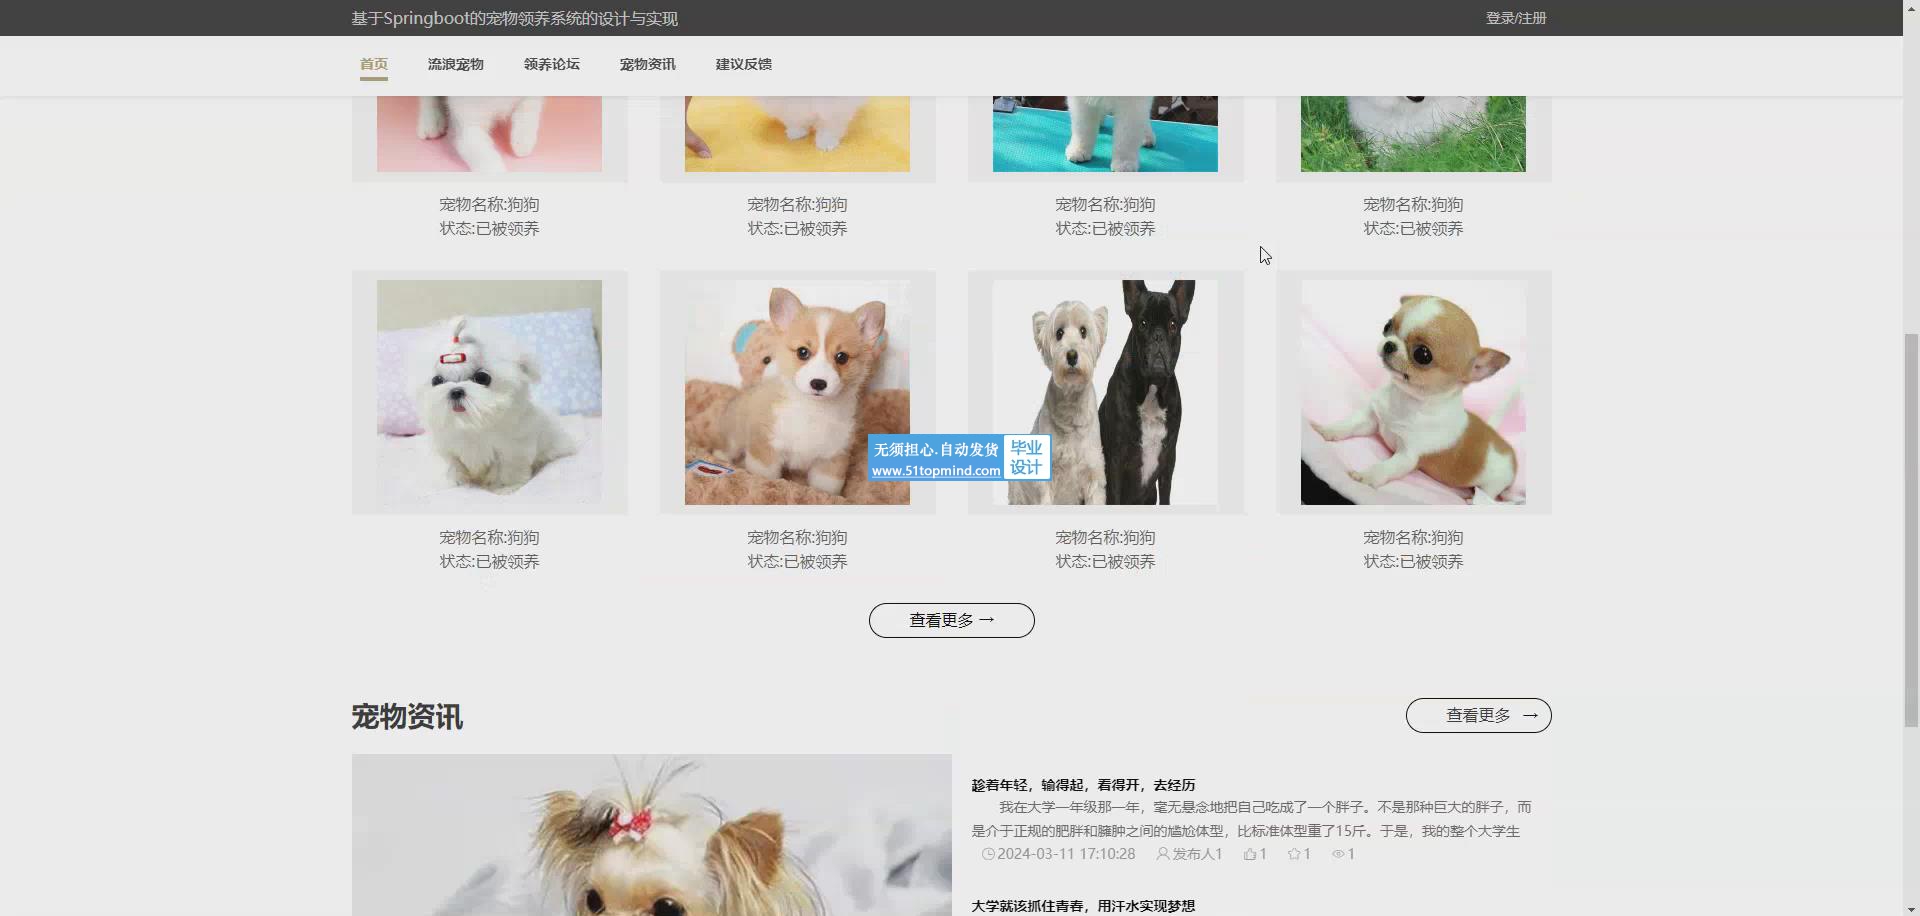
Task: Click the article excerpt starting 我在大学一年级那一年
Action: tap(1251, 819)
